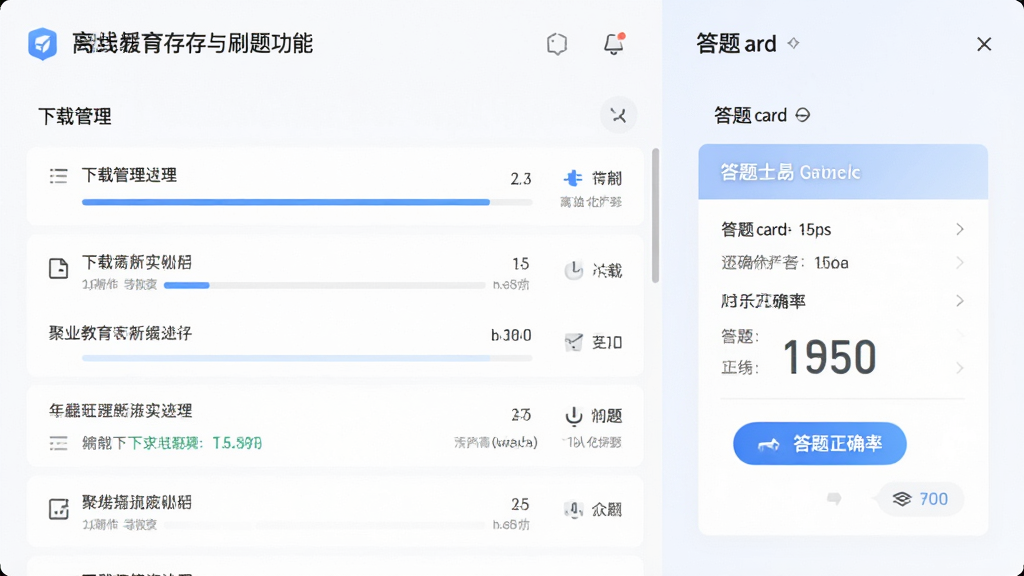The image size is (1024, 576).
Task: Click the blue shield app logo
Action: [x=42, y=44]
